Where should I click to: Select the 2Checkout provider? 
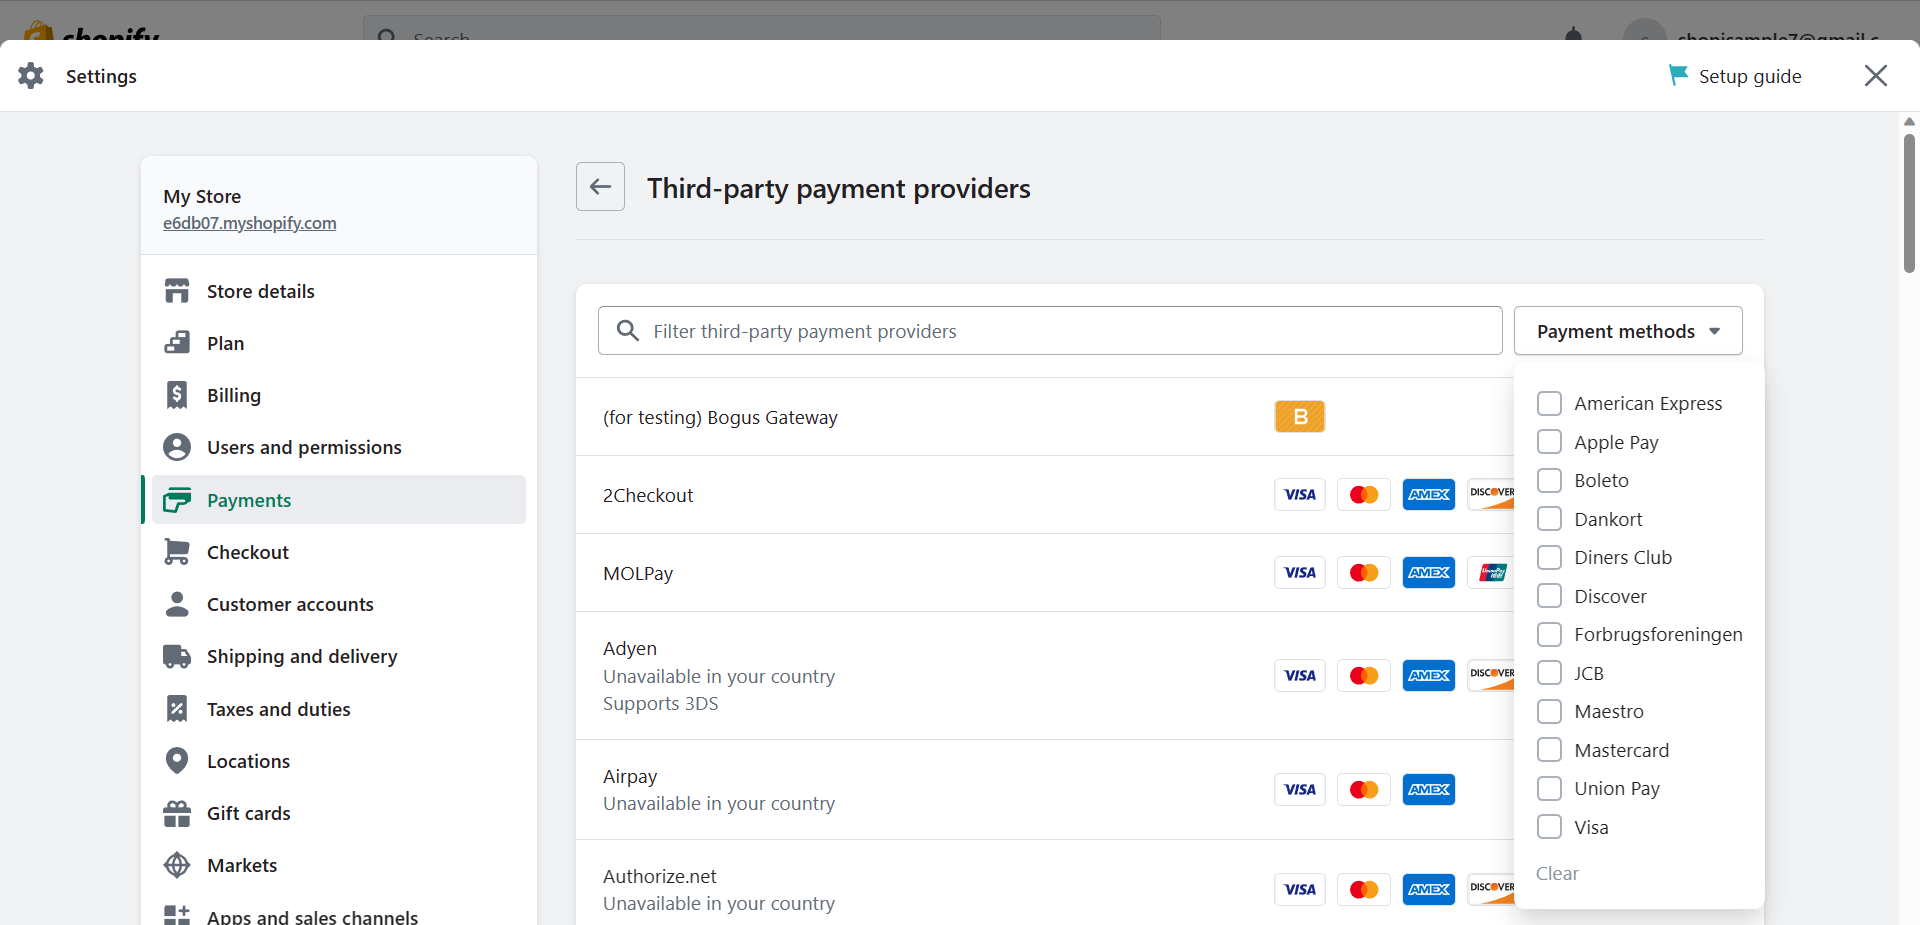pyautogui.click(x=648, y=495)
